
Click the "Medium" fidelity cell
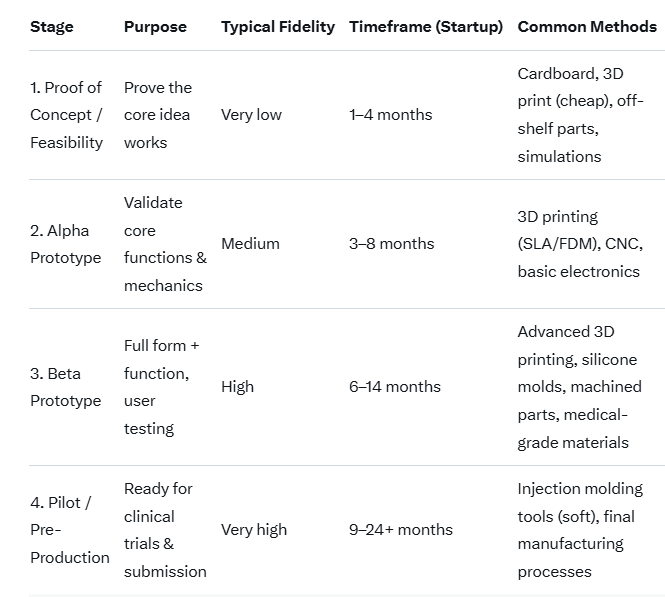point(249,244)
